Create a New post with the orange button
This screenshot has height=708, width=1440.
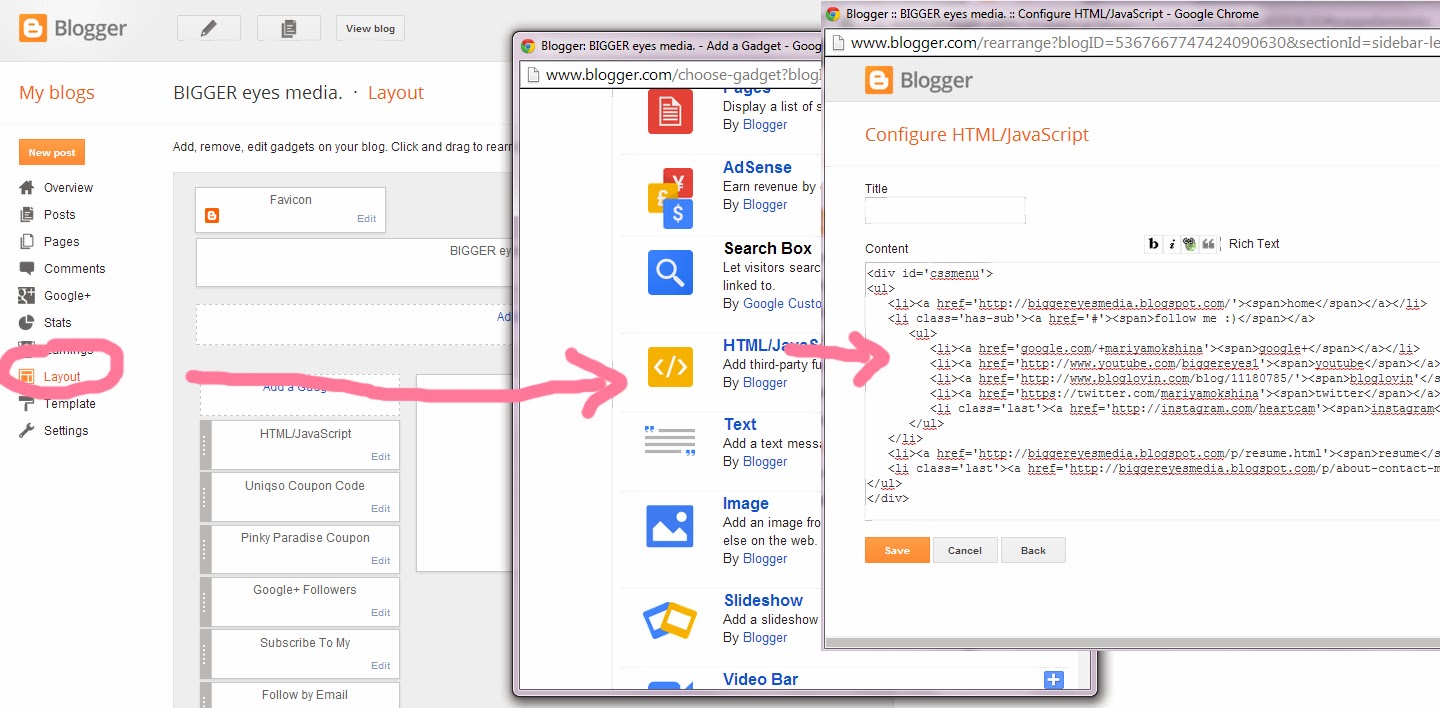coord(51,152)
